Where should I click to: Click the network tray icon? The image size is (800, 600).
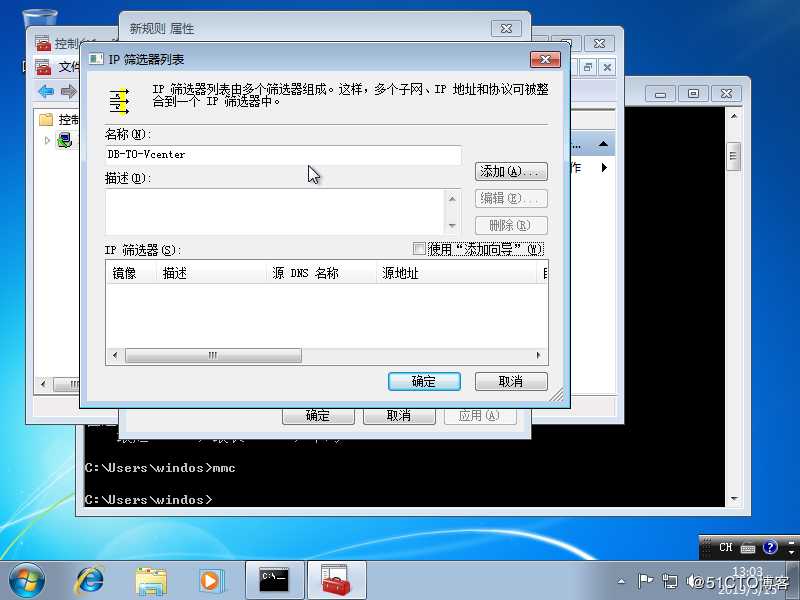click(669, 581)
